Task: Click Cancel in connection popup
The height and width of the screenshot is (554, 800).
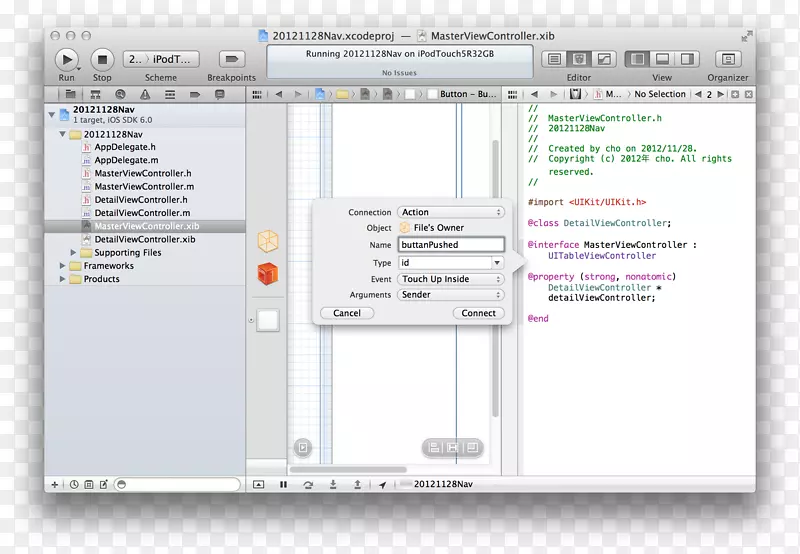Action: pyautogui.click(x=347, y=313)
